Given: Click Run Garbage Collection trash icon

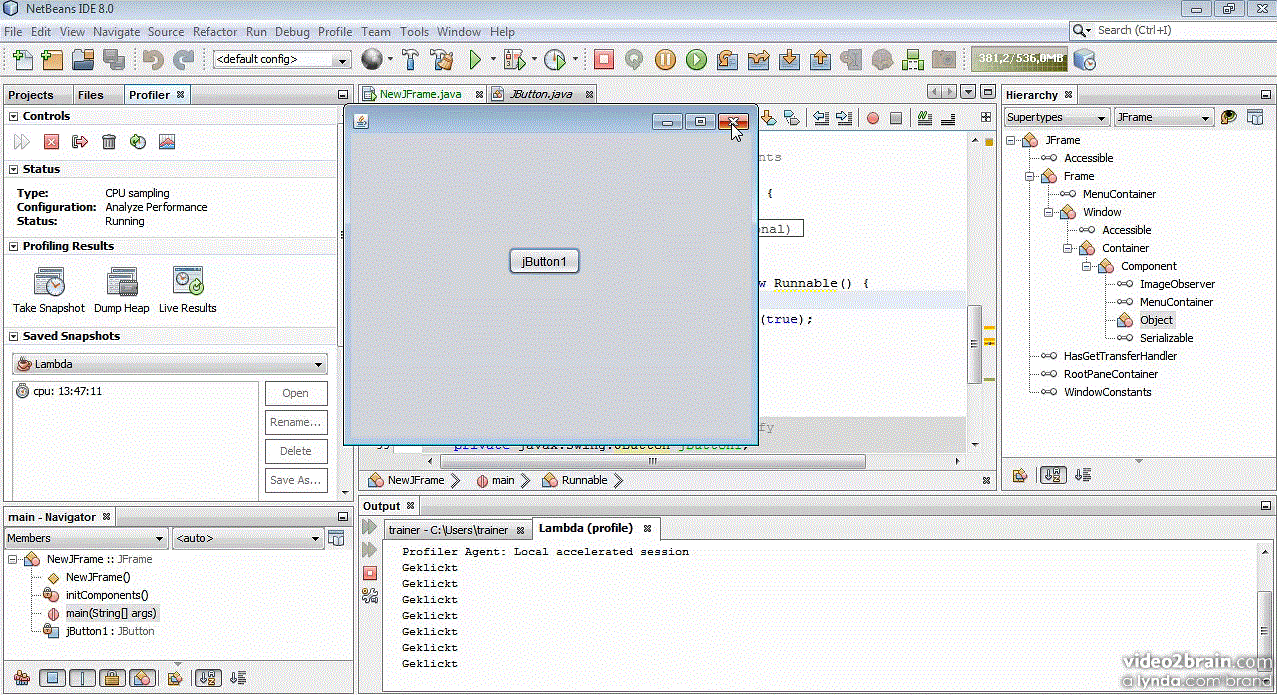Looking at the screenshot, I should coord(109,142).
